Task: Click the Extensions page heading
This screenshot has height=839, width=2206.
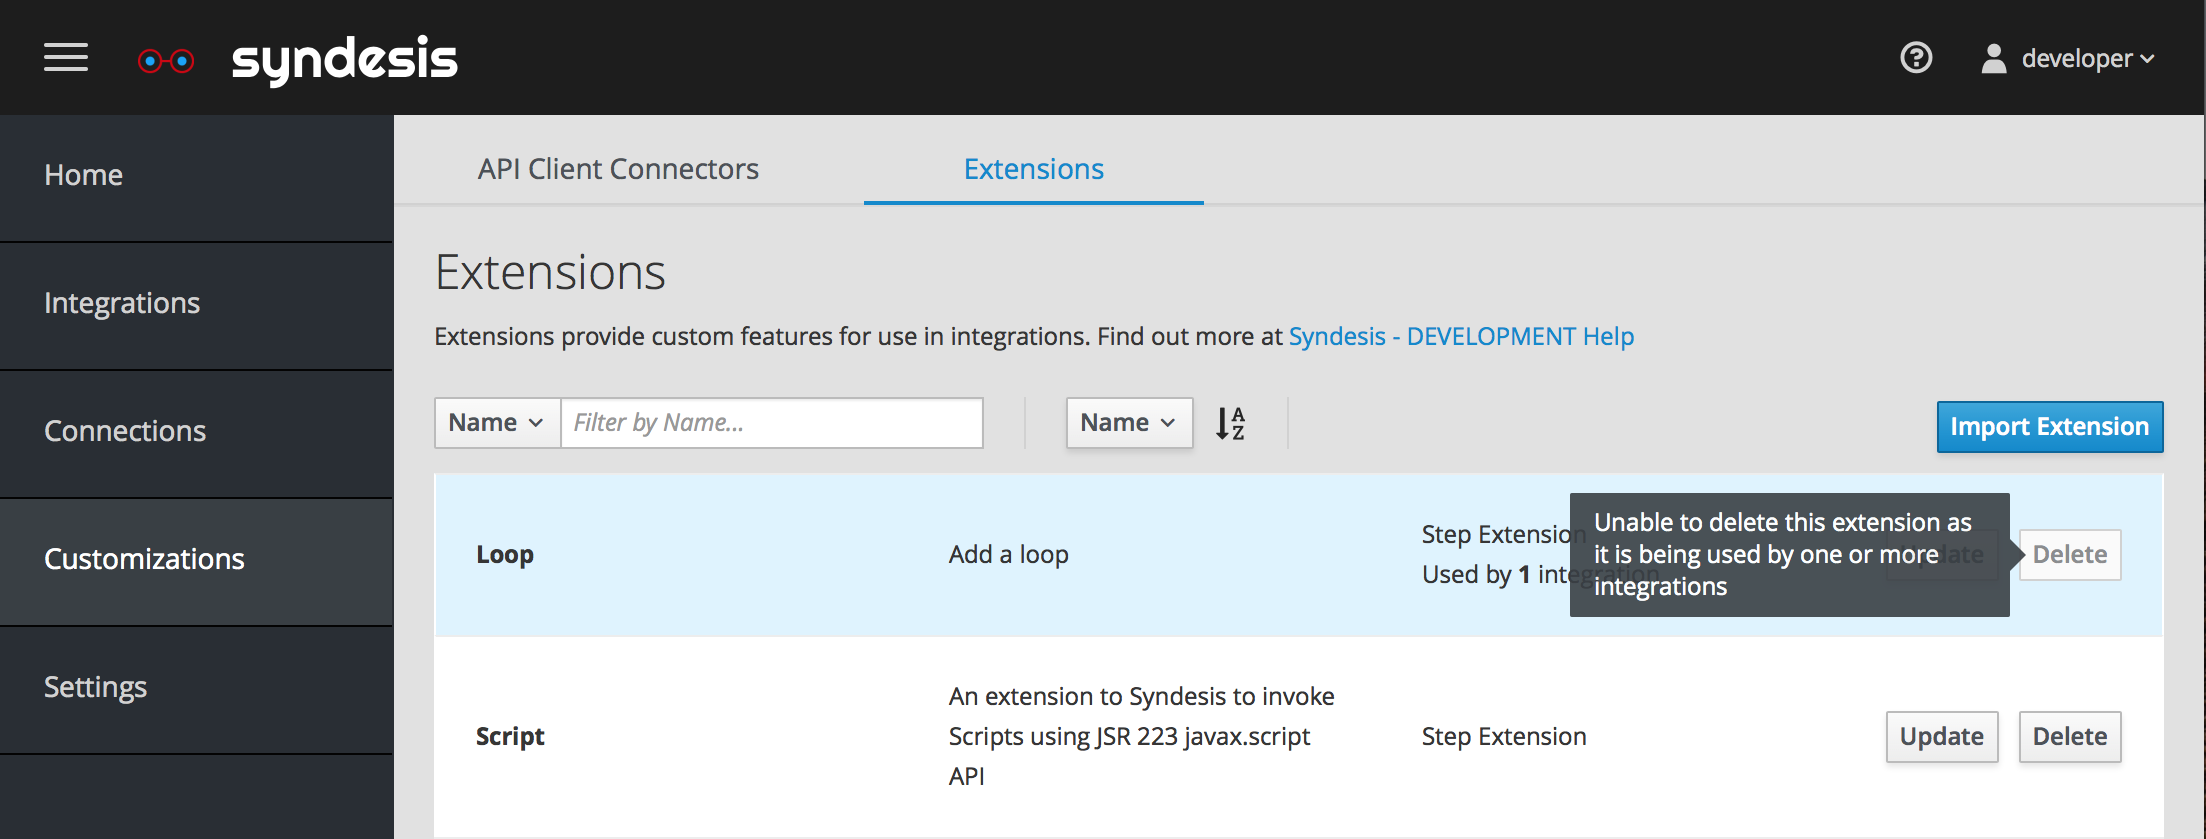Action: (550, 273)
